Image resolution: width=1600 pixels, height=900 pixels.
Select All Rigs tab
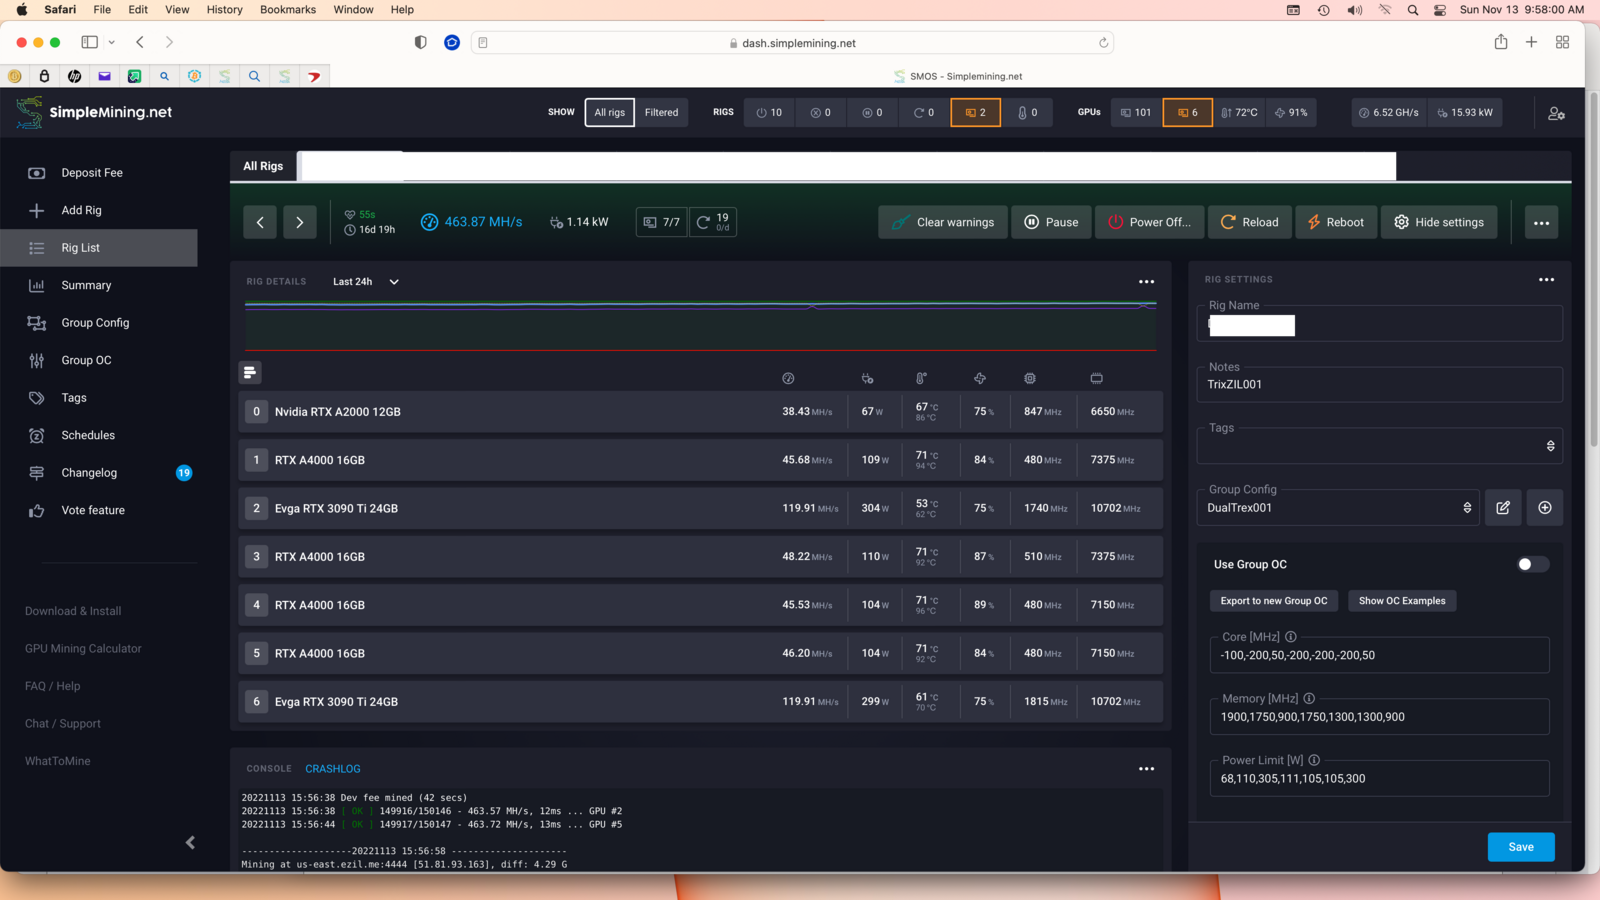tap(263, 166)
